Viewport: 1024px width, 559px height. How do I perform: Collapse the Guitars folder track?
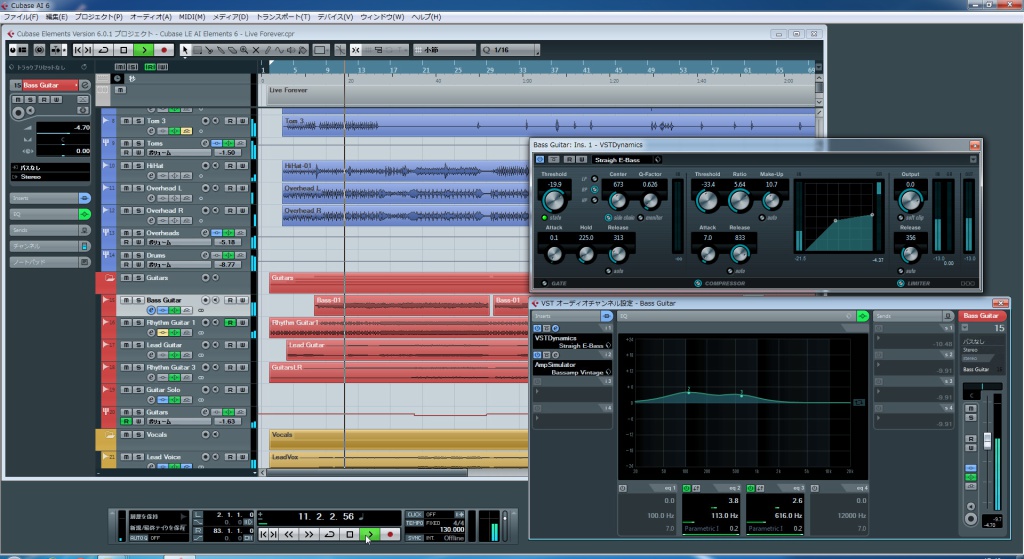tap(110, 278)
